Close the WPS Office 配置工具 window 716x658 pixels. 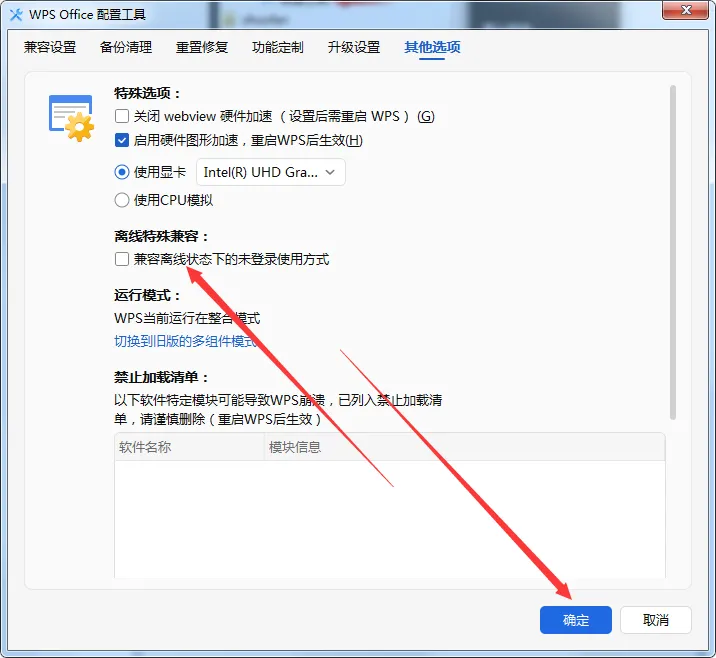[x=685, y=10]
